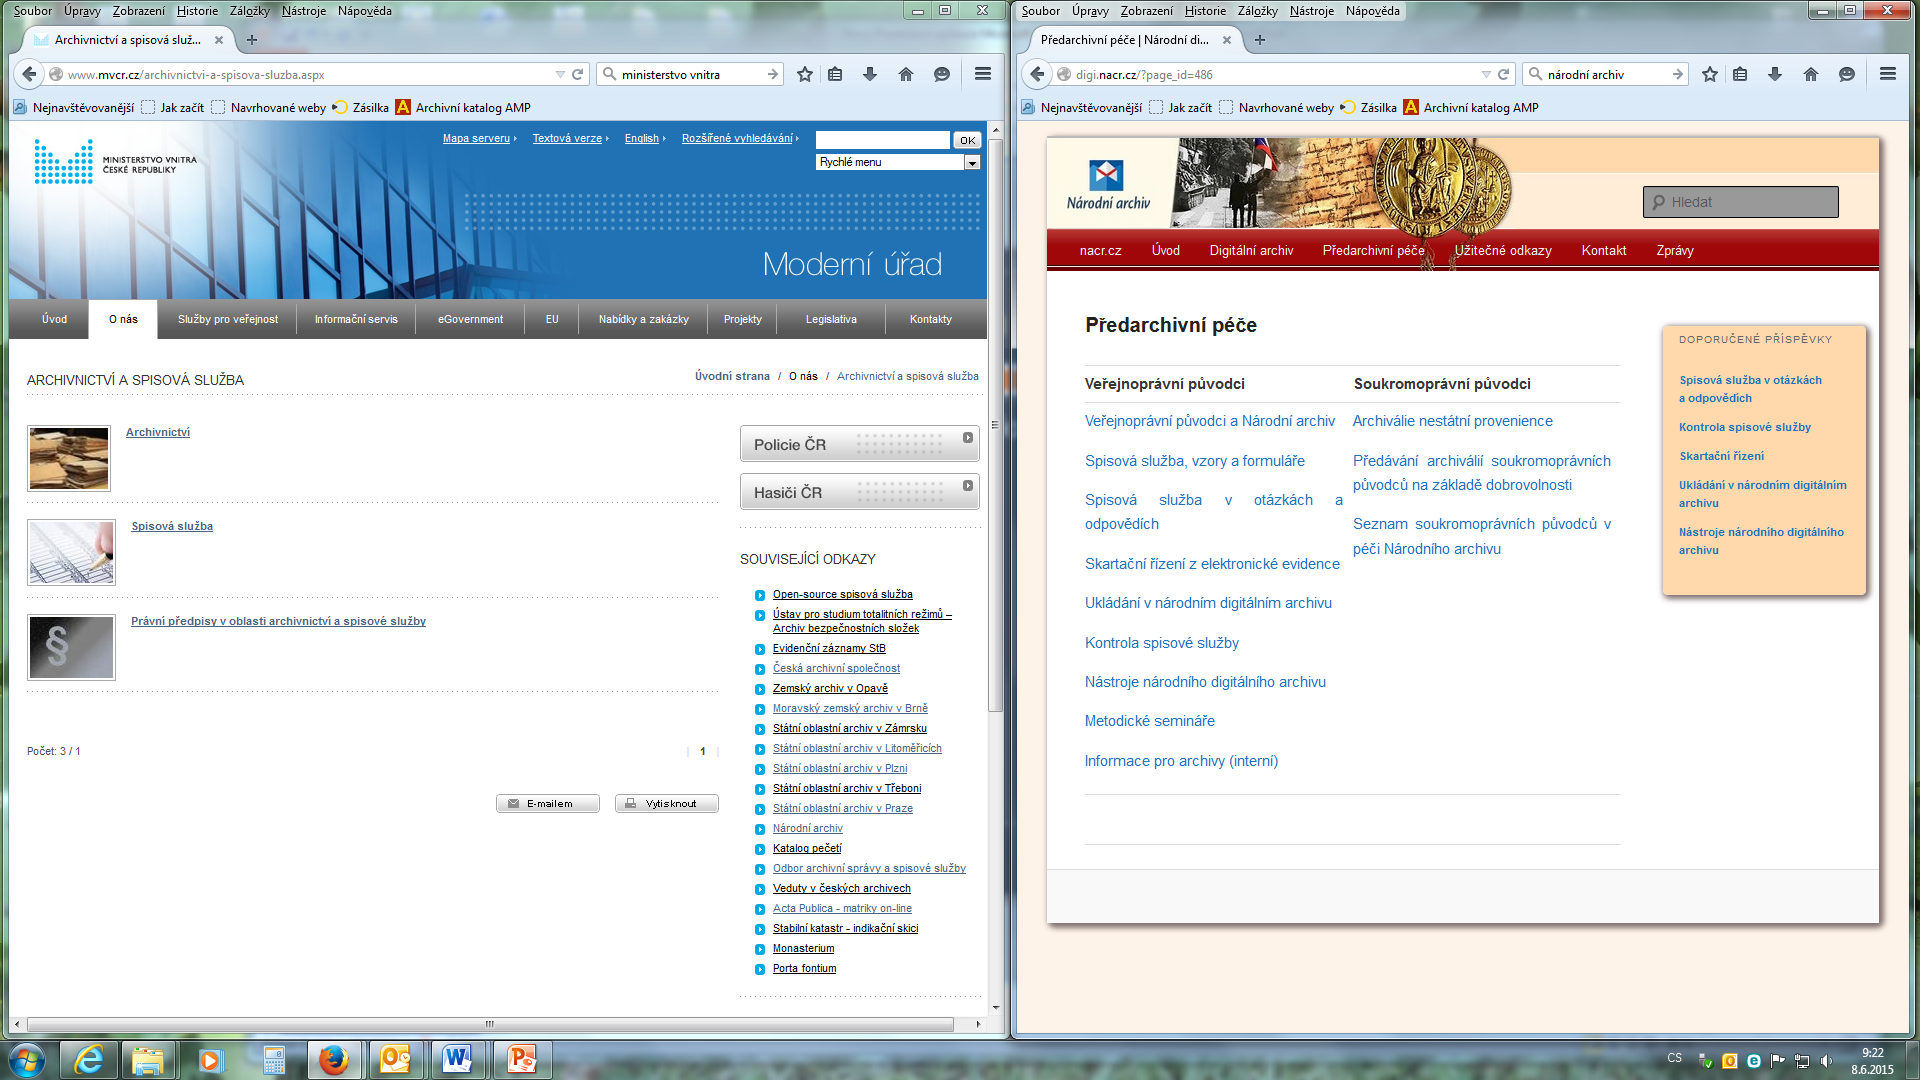
Task: Reload page in right Firefox window
Action: [1503, 74]
